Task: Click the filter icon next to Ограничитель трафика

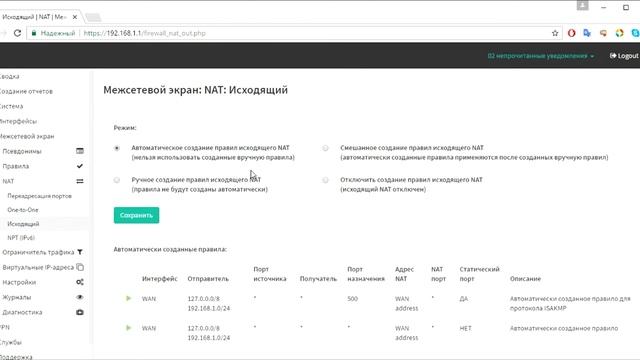Action: pyautogui.click(x=80, y=252)
